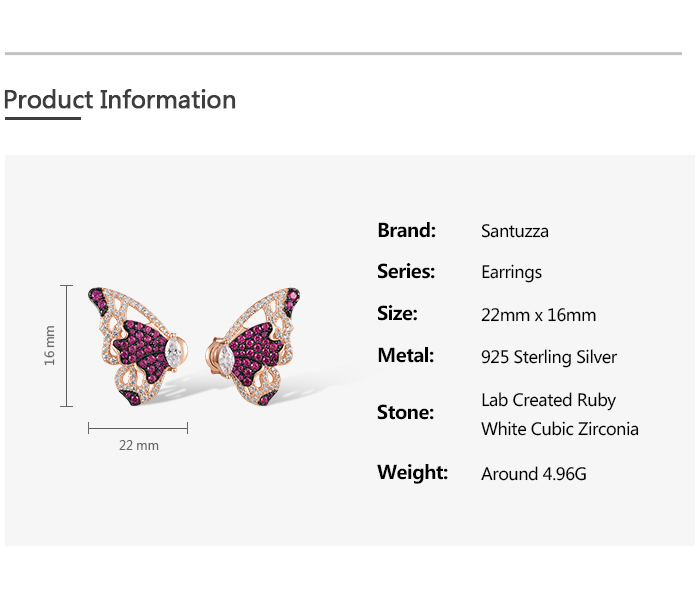700x596 pixels.
Task: Click the Product Information heading
Action: click(120, 100)
